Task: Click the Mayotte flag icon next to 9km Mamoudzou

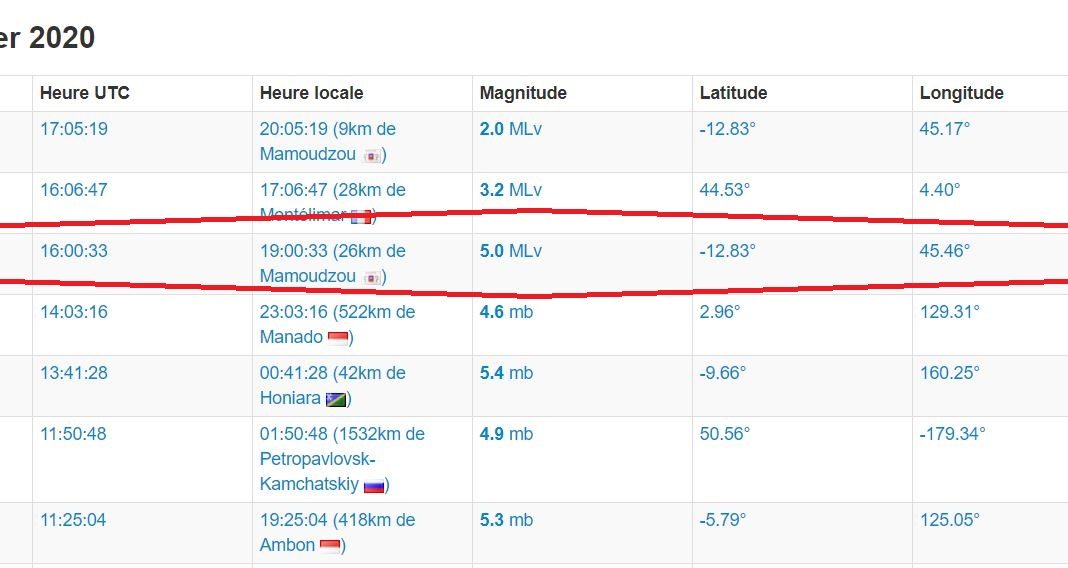Action: pyautogui.click(x=372, y=156)
